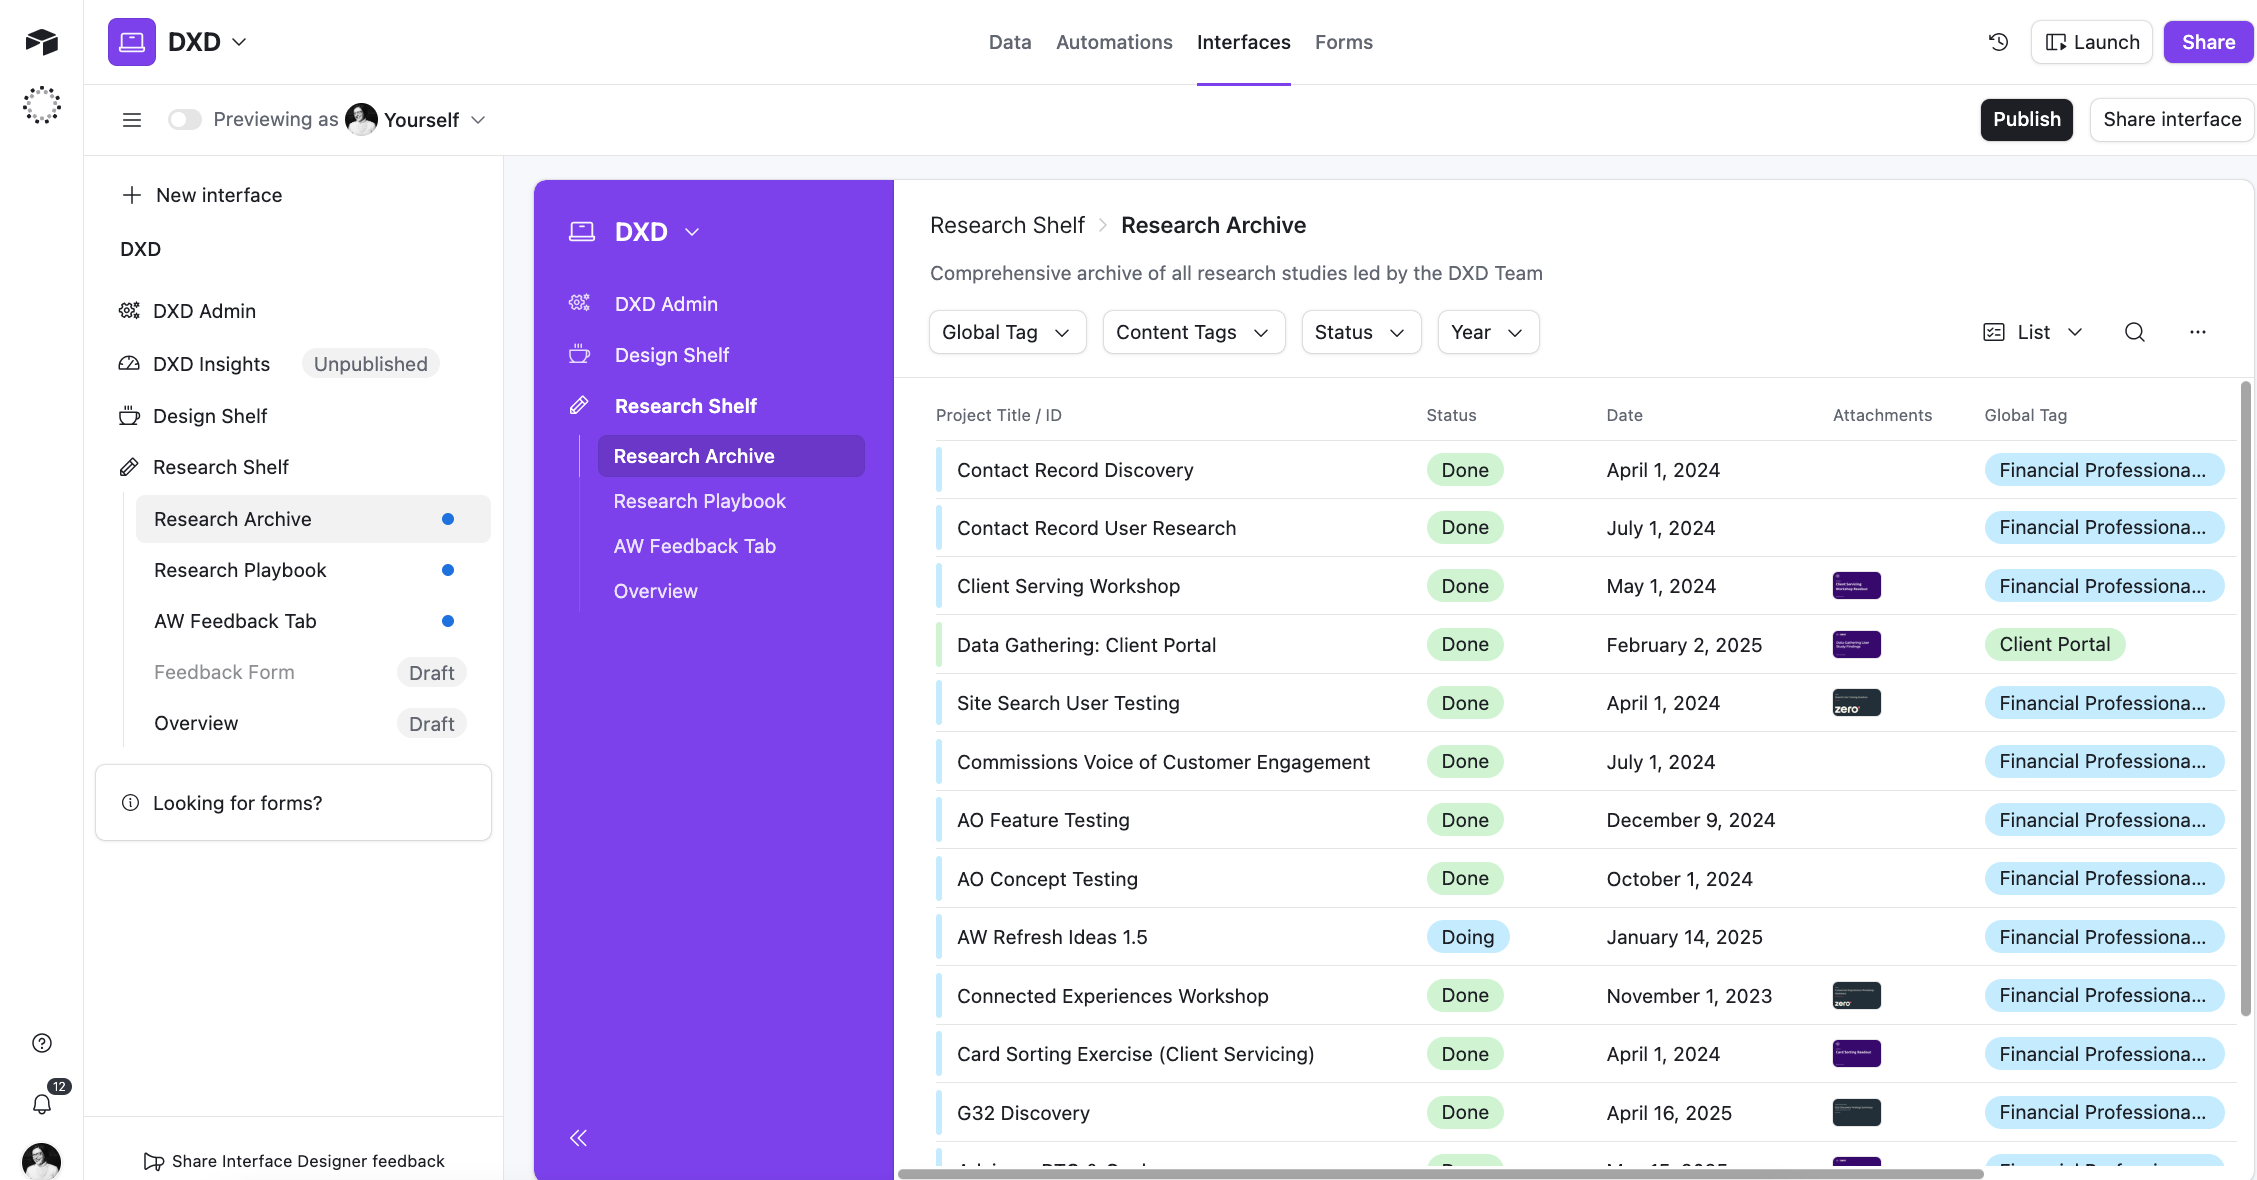Collapse purple sidebar with double-chevron icon
The image size is (2257, 1180).
coord(578,1138)
